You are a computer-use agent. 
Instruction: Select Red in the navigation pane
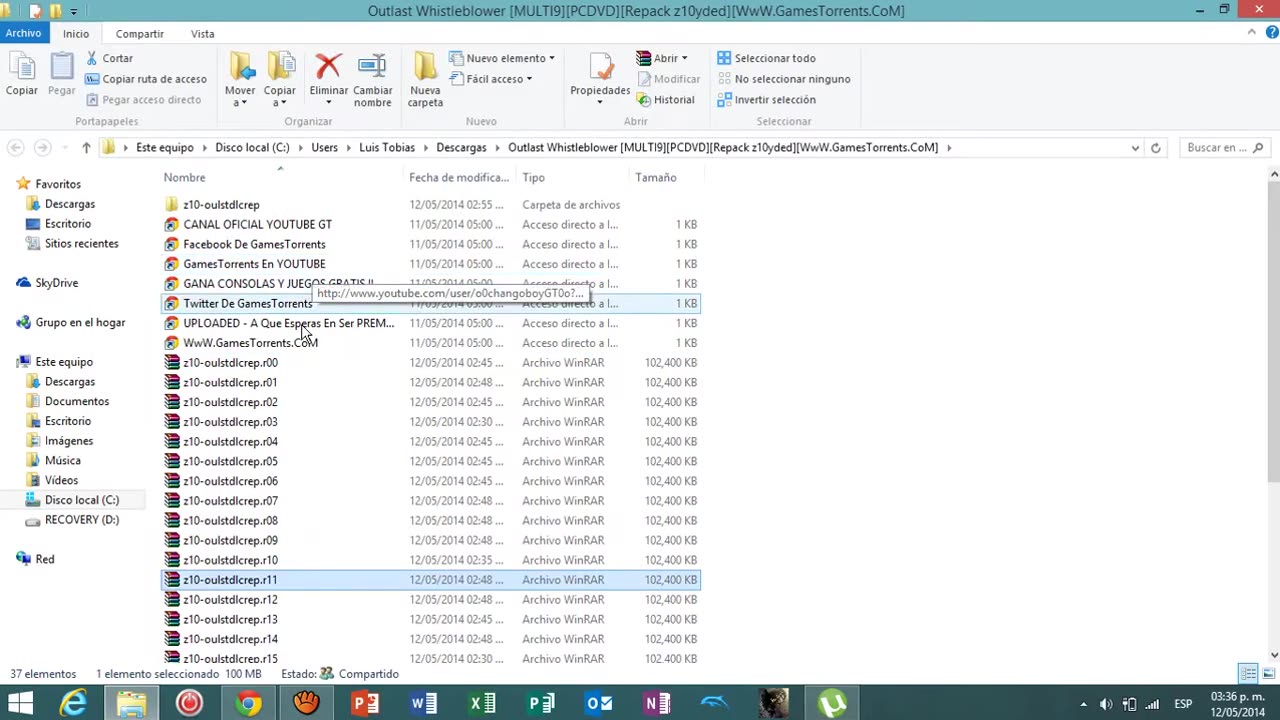44,560
